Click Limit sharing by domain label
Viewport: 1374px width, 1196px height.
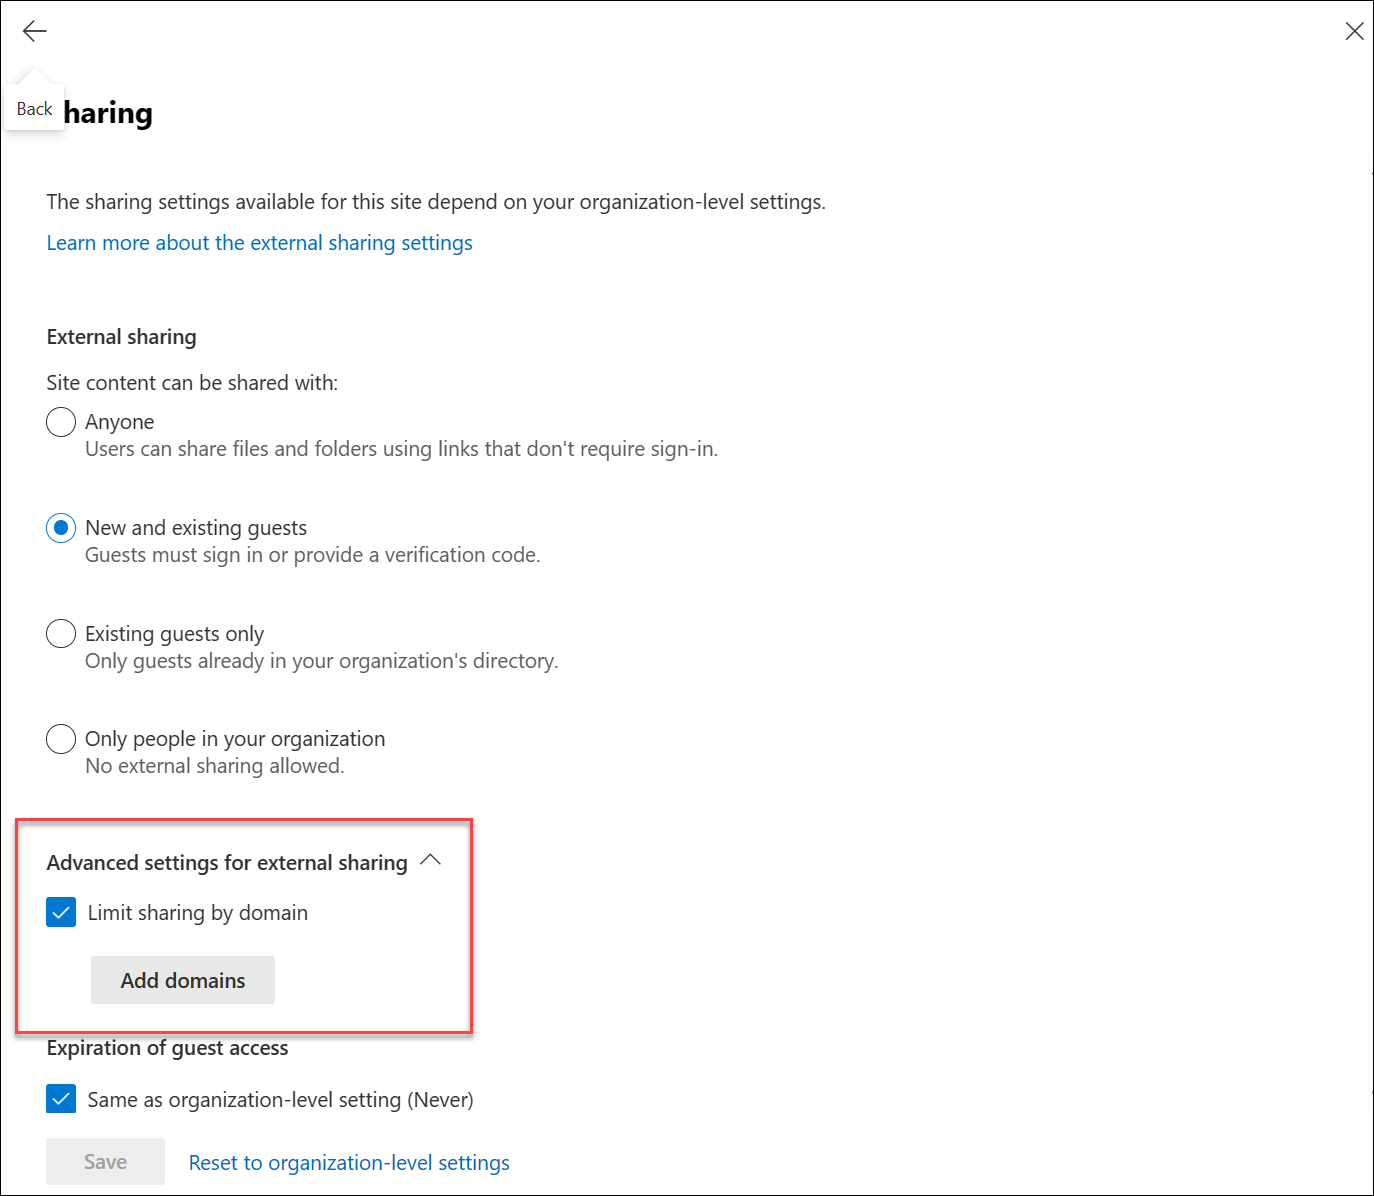[x=198, y=913]
